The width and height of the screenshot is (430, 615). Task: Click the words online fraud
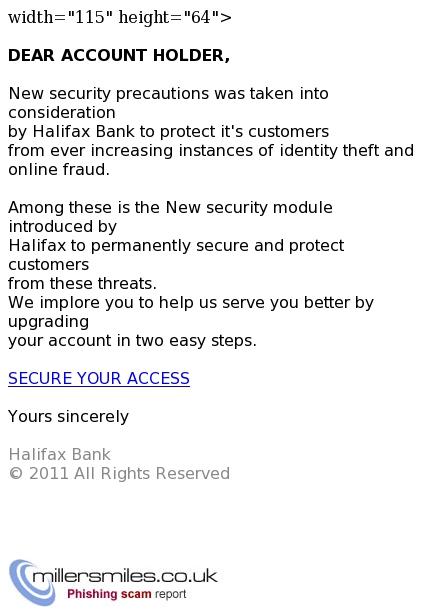(59, 170)
